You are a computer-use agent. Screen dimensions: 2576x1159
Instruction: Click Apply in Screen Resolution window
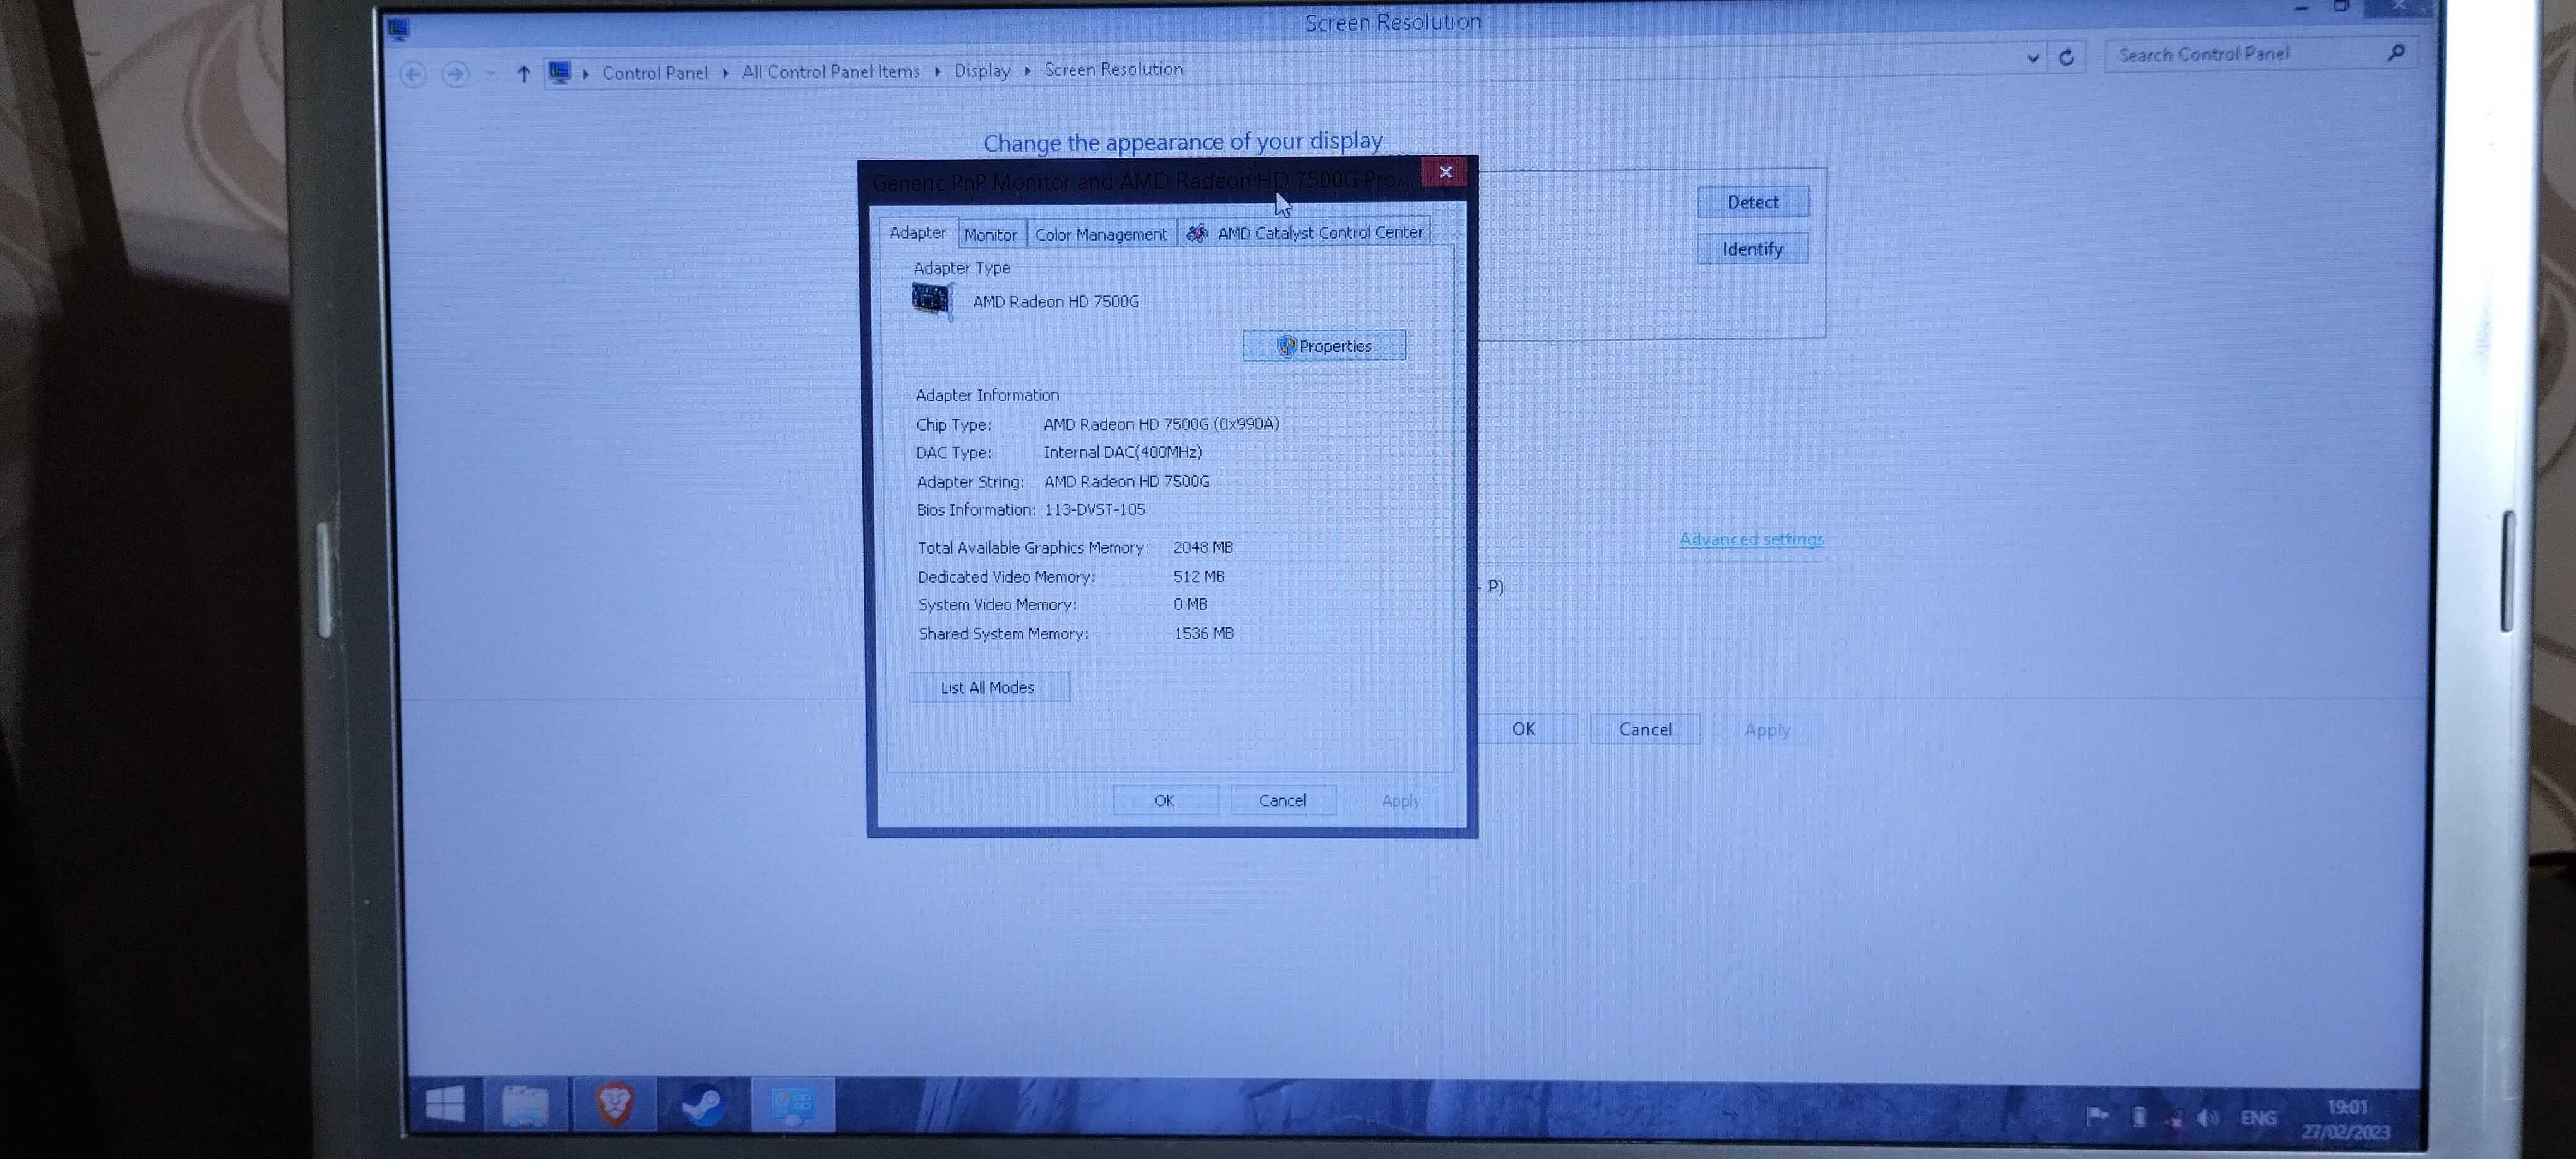click(1767, 730)
